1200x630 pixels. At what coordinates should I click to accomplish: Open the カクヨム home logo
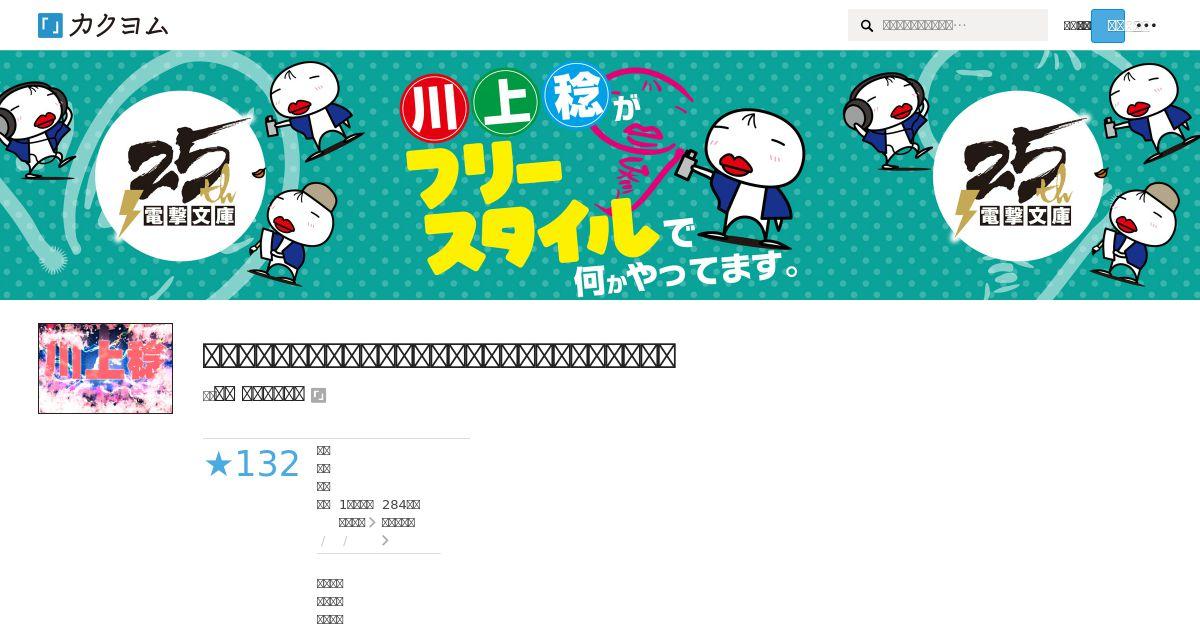(x=103, y=25)
